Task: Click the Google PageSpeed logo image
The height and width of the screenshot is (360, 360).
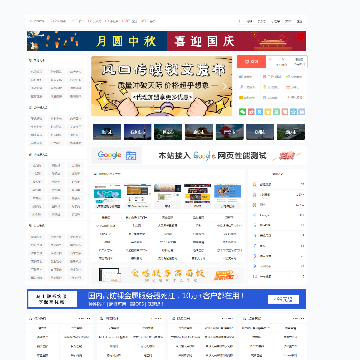Action: tap(117, 155)
